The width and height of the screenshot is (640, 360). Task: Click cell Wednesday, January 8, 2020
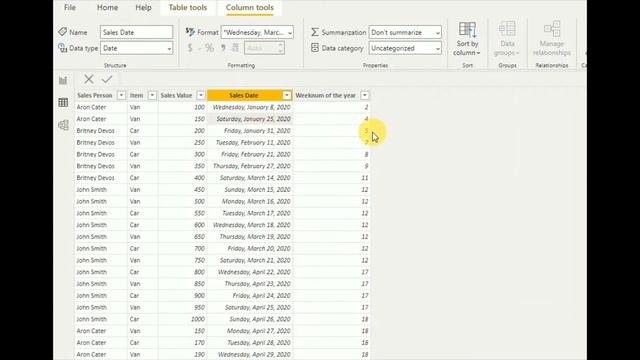pyautogui.click(x=250, y=107)
